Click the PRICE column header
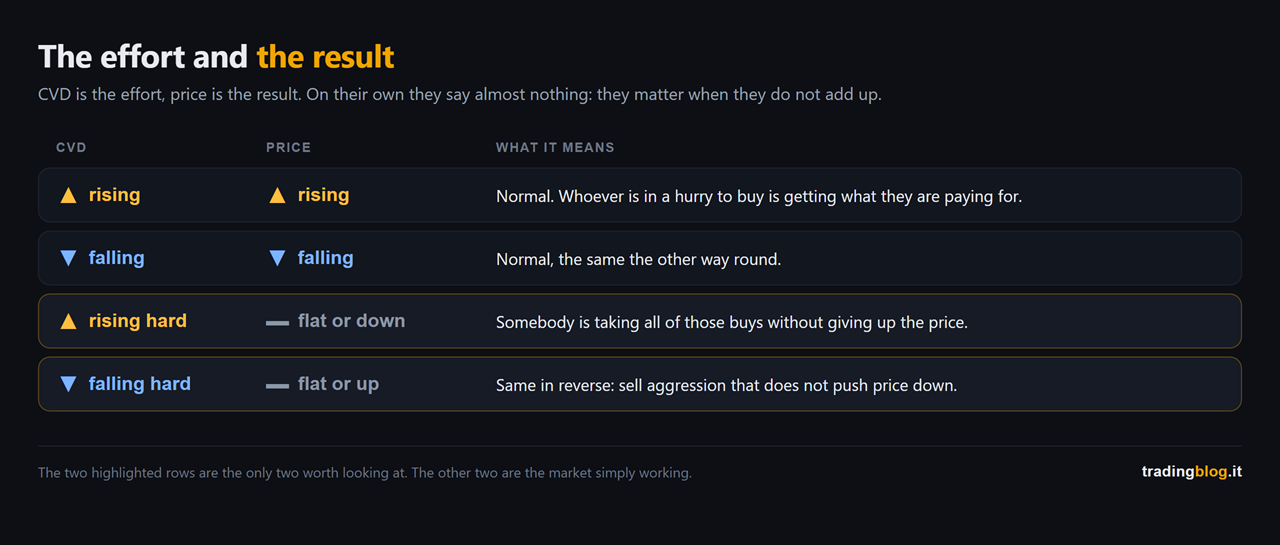The width and height of the screenshot is (1280, 545). (288, 147)
